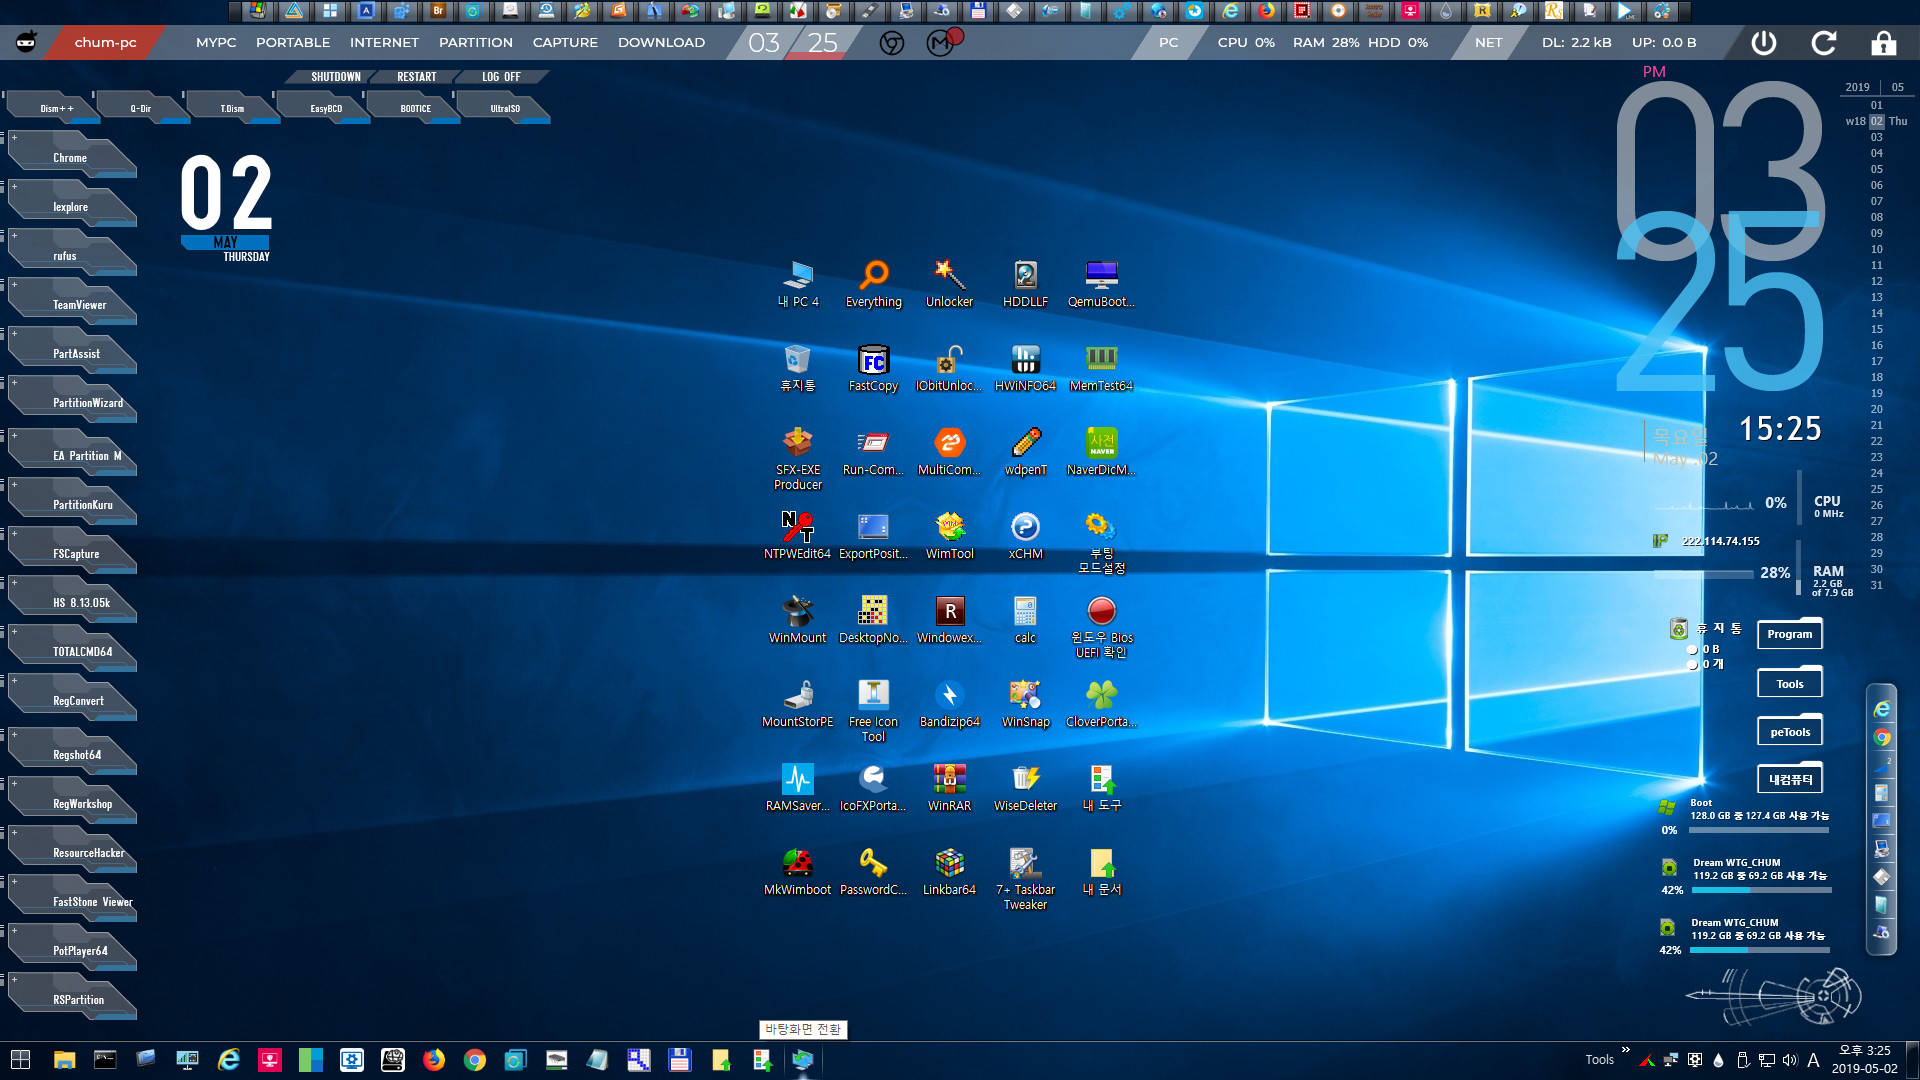Open the 휴지통 recycle bin icon
Image resolution: width=1920 pixels, height=1080 pixels.
pyautogui.click(x=798, y=368)
